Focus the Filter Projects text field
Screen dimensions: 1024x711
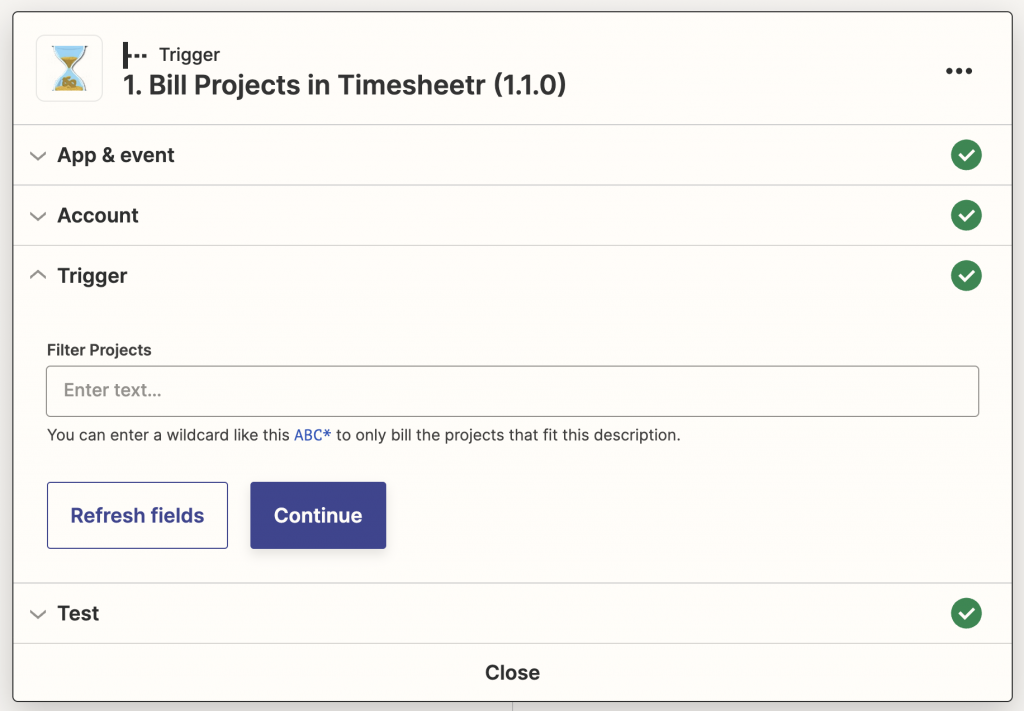[x=512, y=391]
